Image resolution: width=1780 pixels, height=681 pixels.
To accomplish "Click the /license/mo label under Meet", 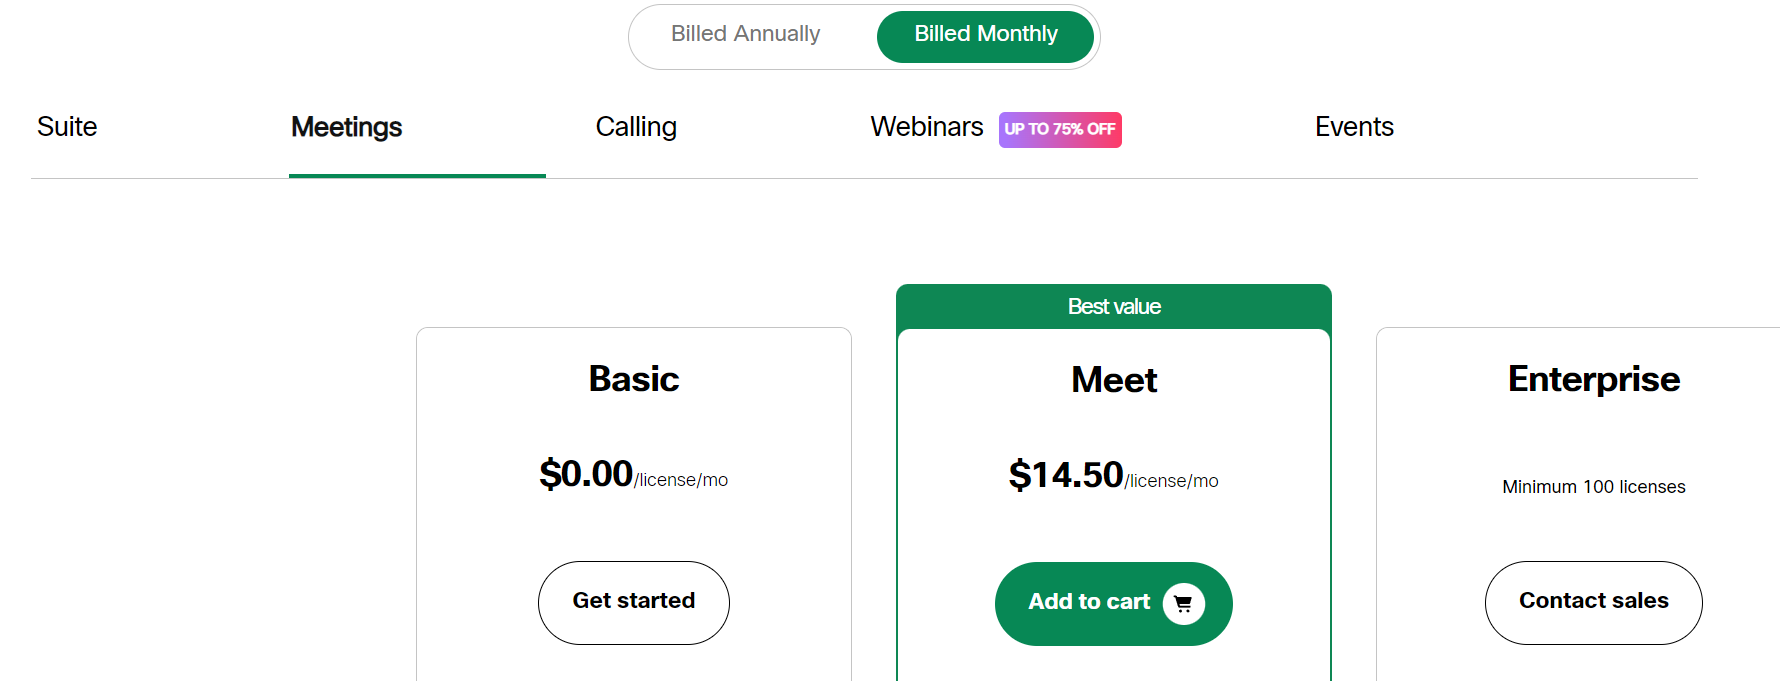I will [x=1172, y=482].
